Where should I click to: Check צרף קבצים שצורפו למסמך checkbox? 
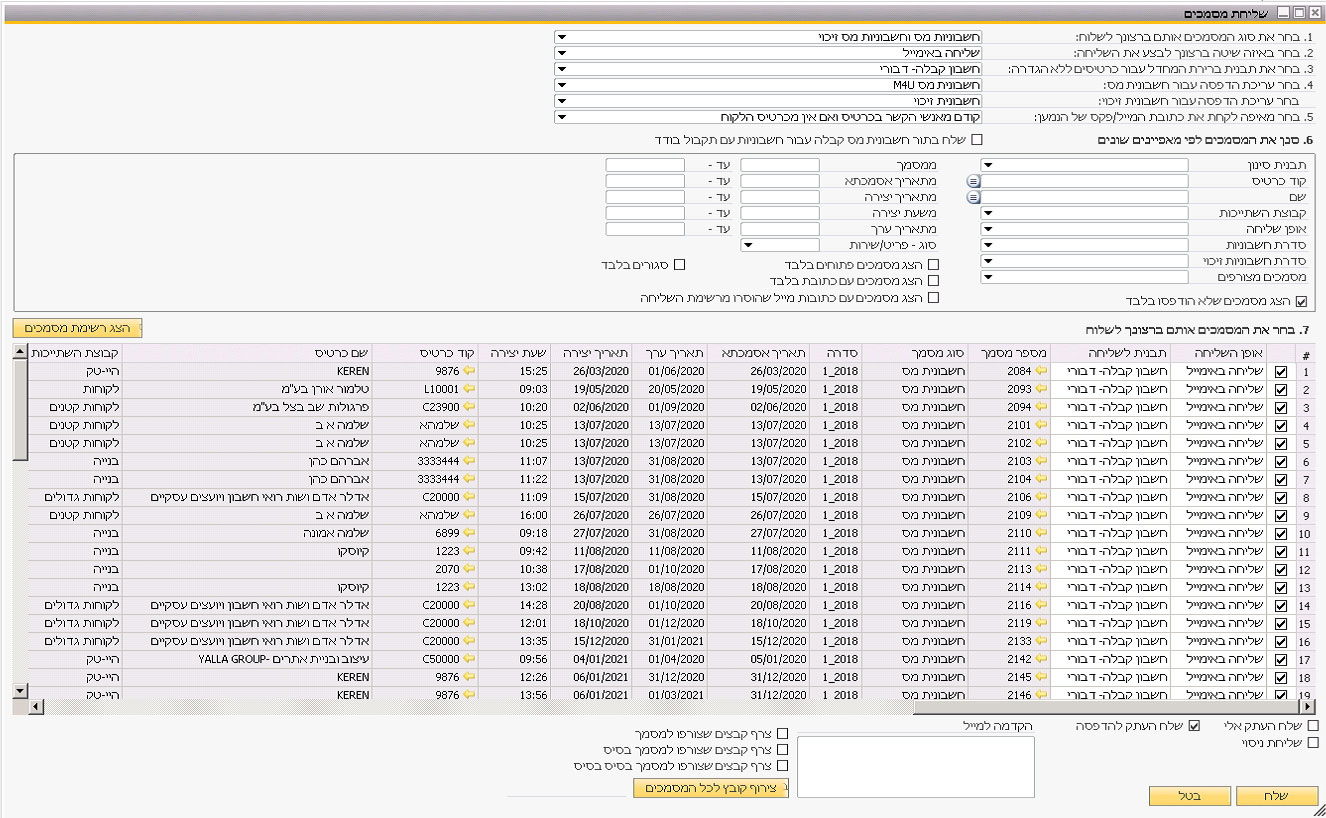[783, 733]
